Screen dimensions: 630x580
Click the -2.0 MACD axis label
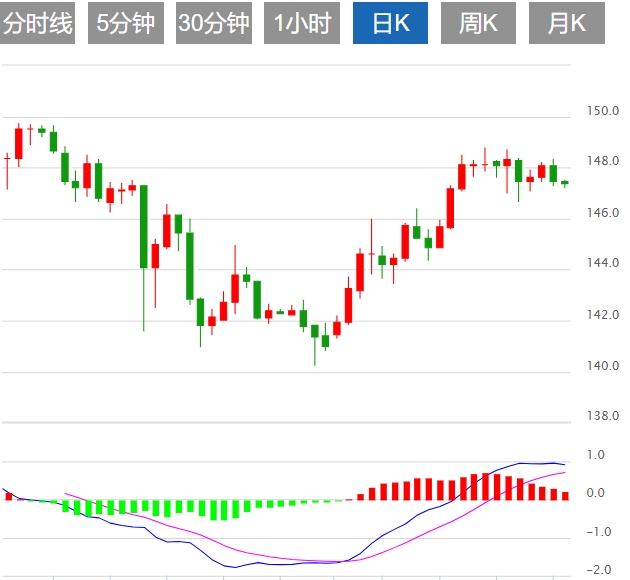pos(599,569)
